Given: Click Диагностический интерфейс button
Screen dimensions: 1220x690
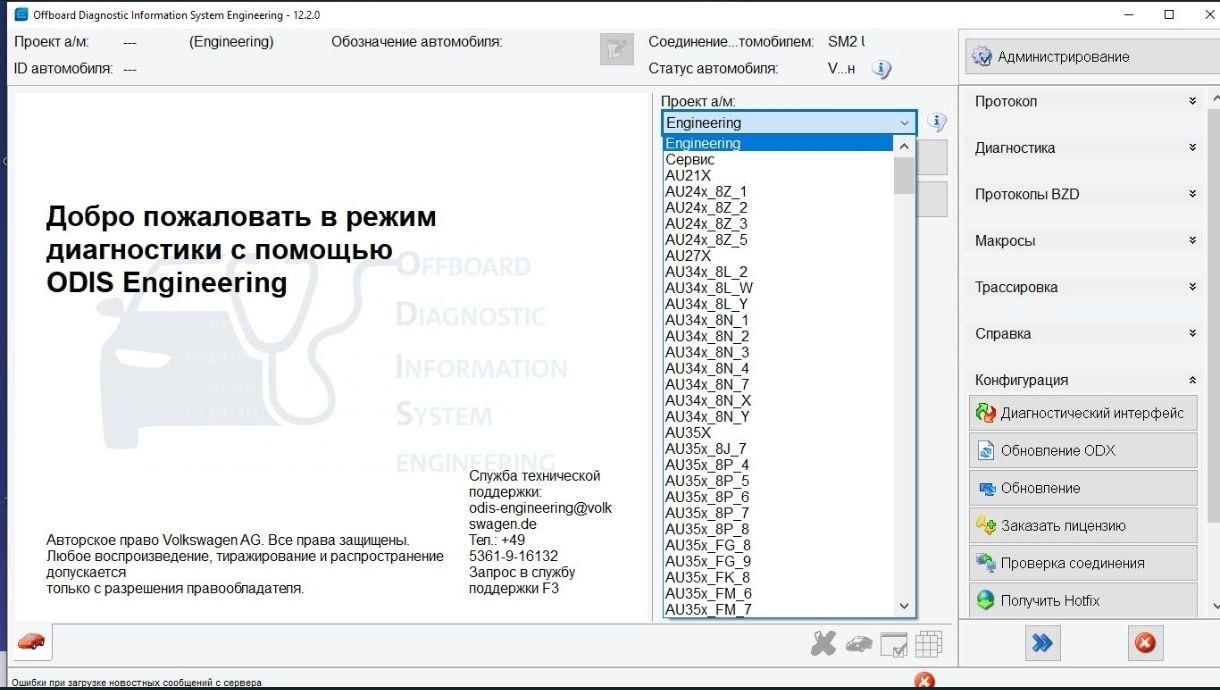Looking at the screenshot, I should point(1083,413).
